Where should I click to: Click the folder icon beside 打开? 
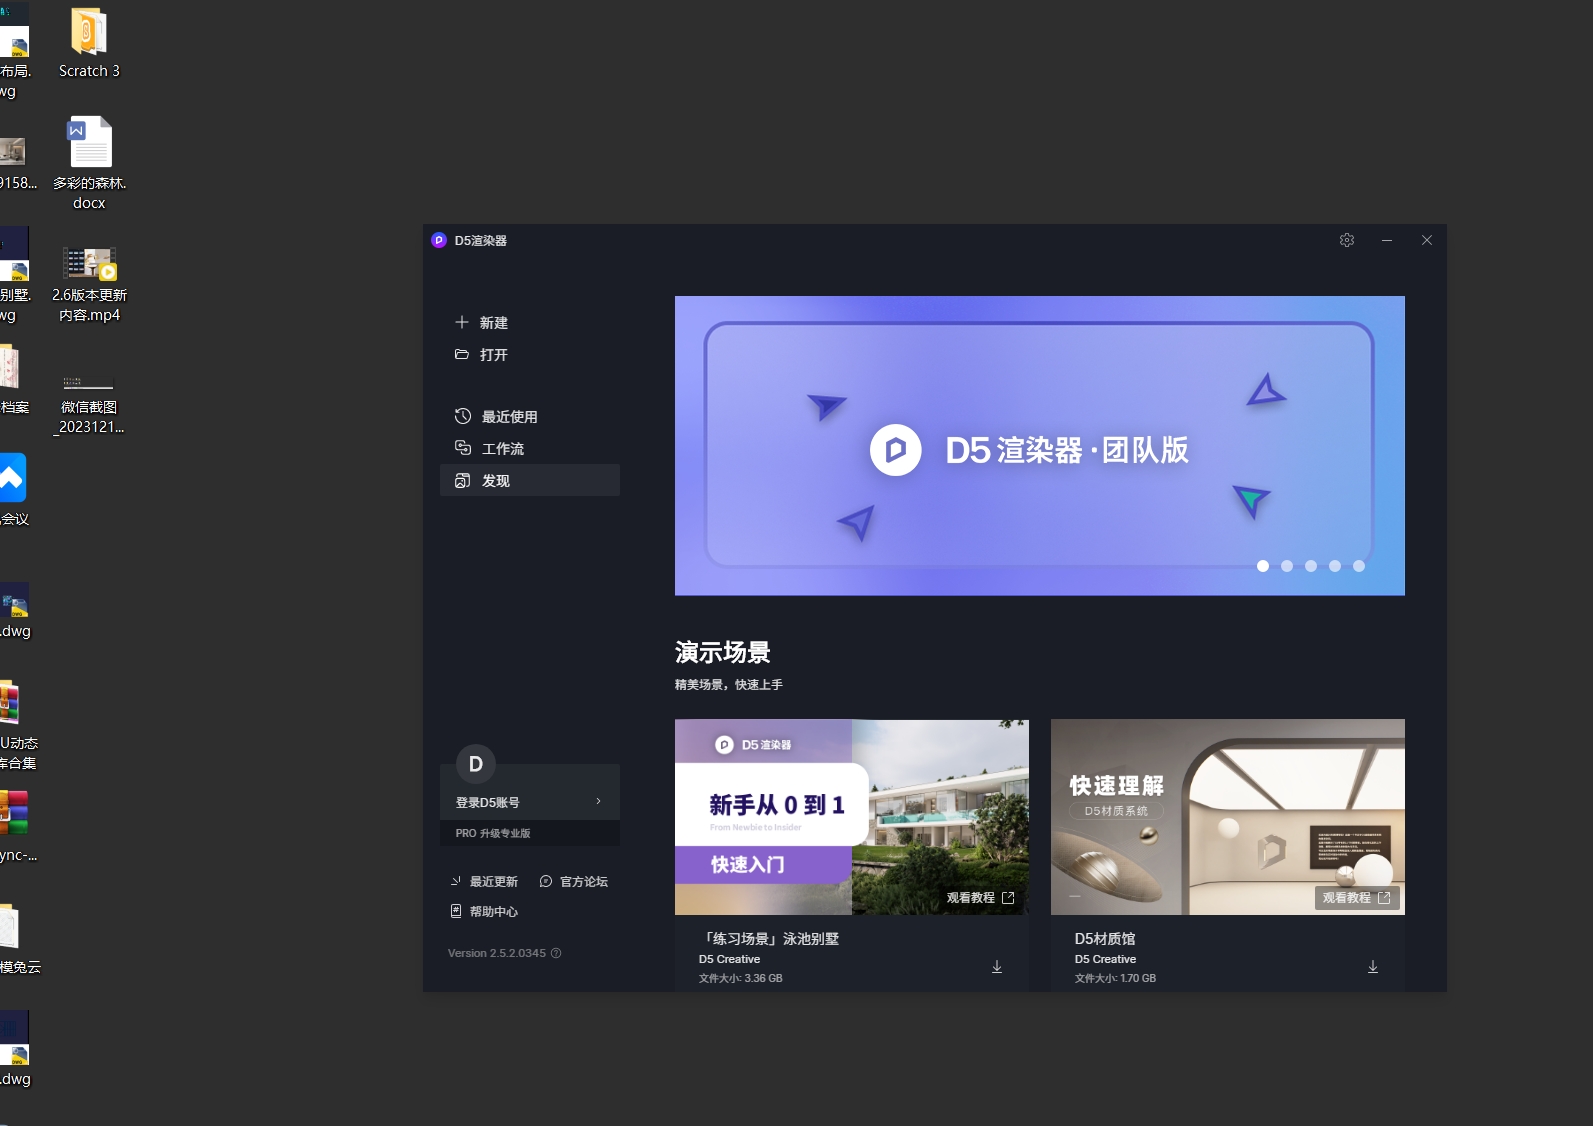pyautogui.click(x=462, y=354)
